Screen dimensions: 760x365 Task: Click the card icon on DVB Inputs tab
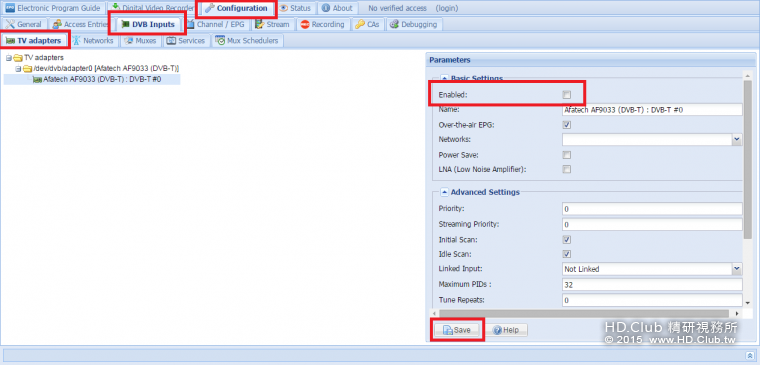point(126,24)
